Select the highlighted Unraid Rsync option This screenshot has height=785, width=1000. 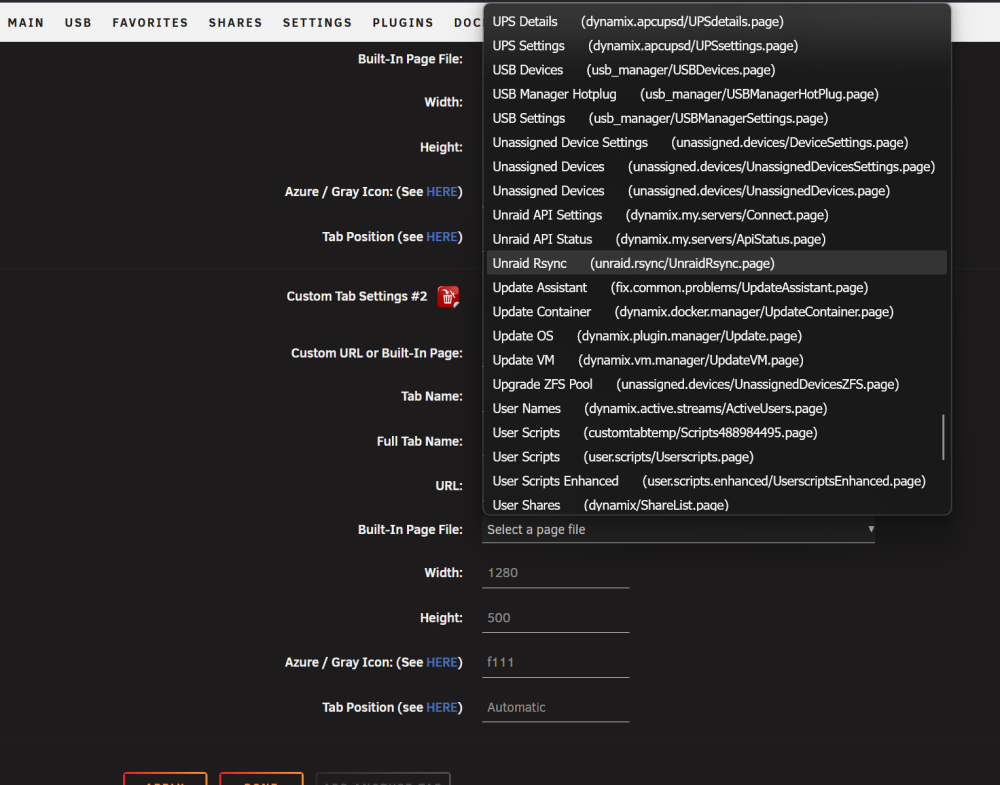716,263
